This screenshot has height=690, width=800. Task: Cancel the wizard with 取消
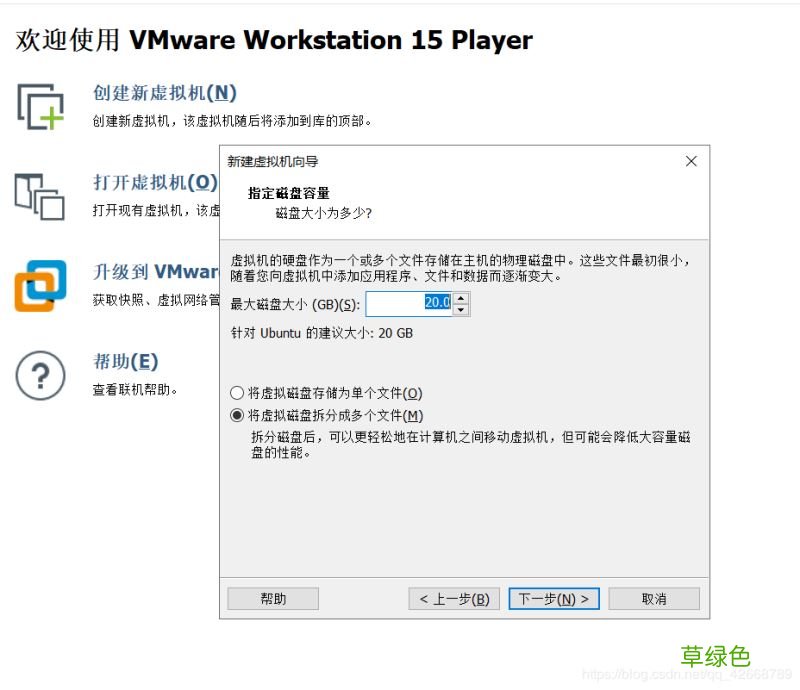click(654, 599)
